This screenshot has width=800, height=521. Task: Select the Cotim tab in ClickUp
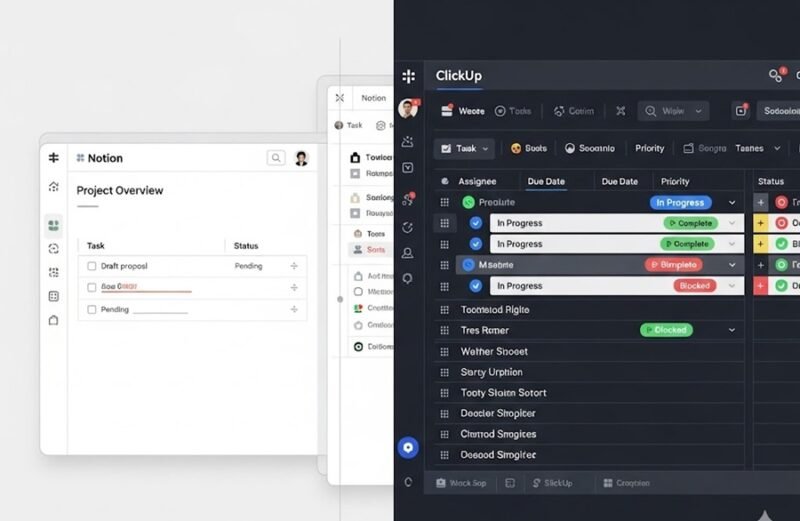(574, 111)
